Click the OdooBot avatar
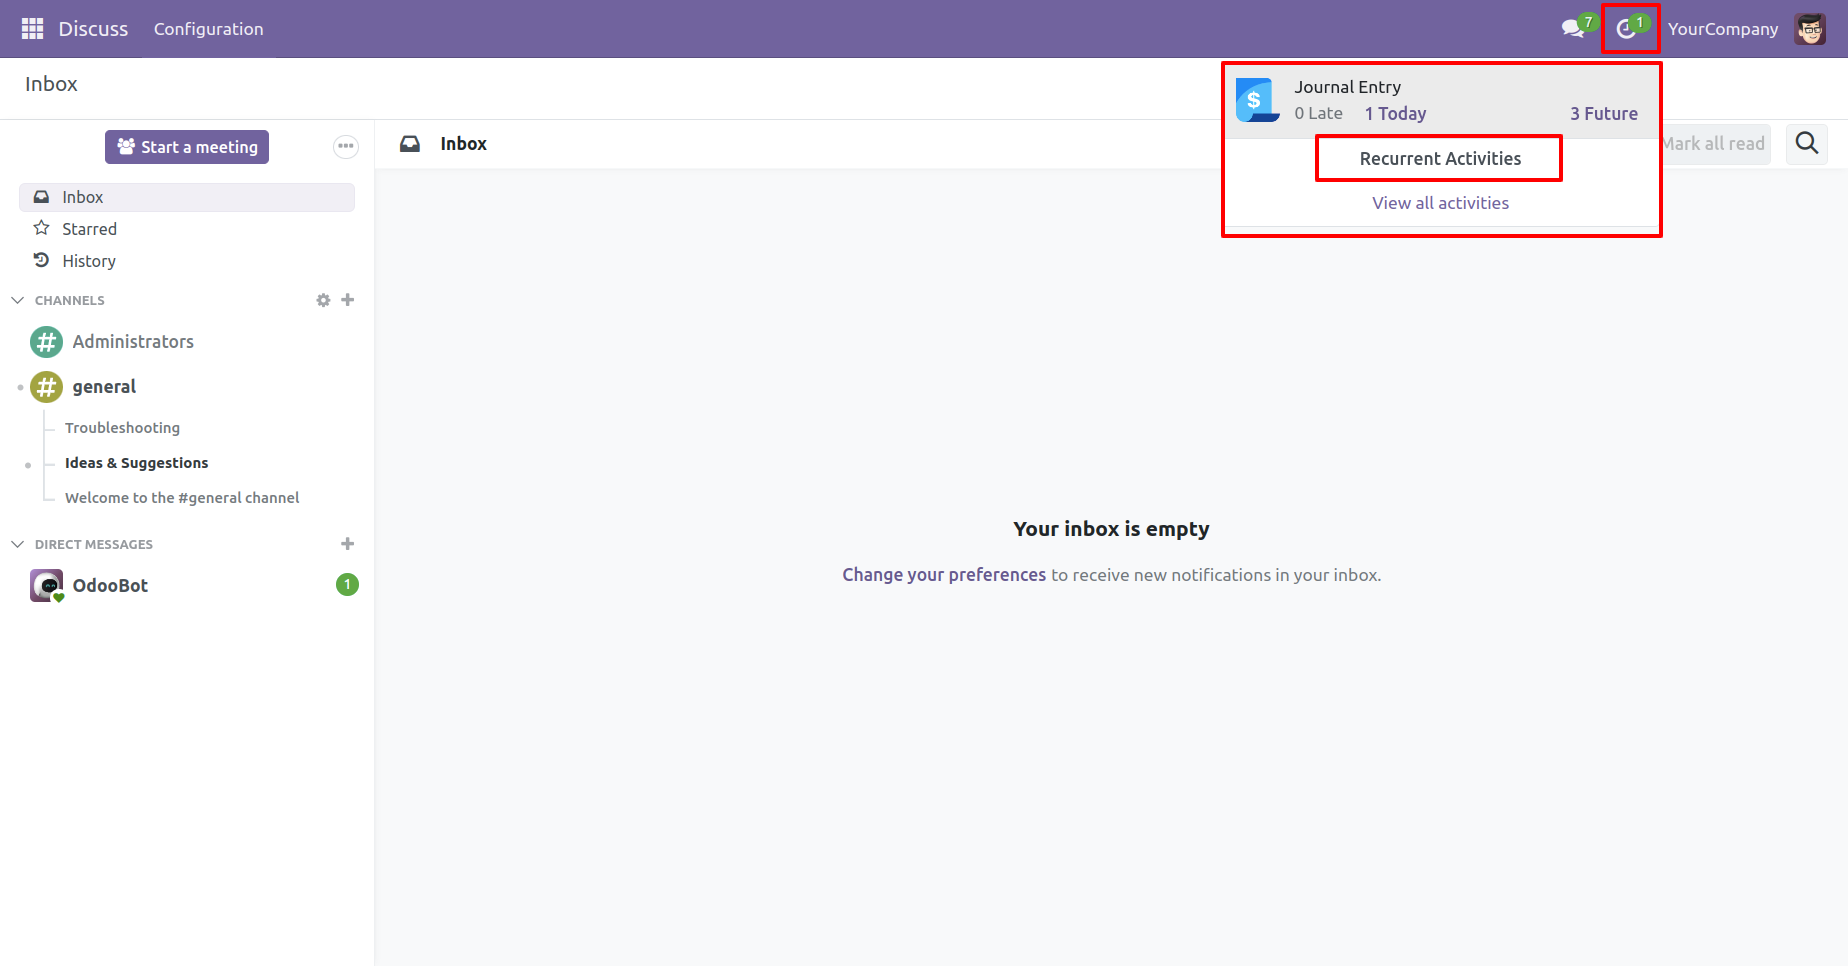 (46, 586)
